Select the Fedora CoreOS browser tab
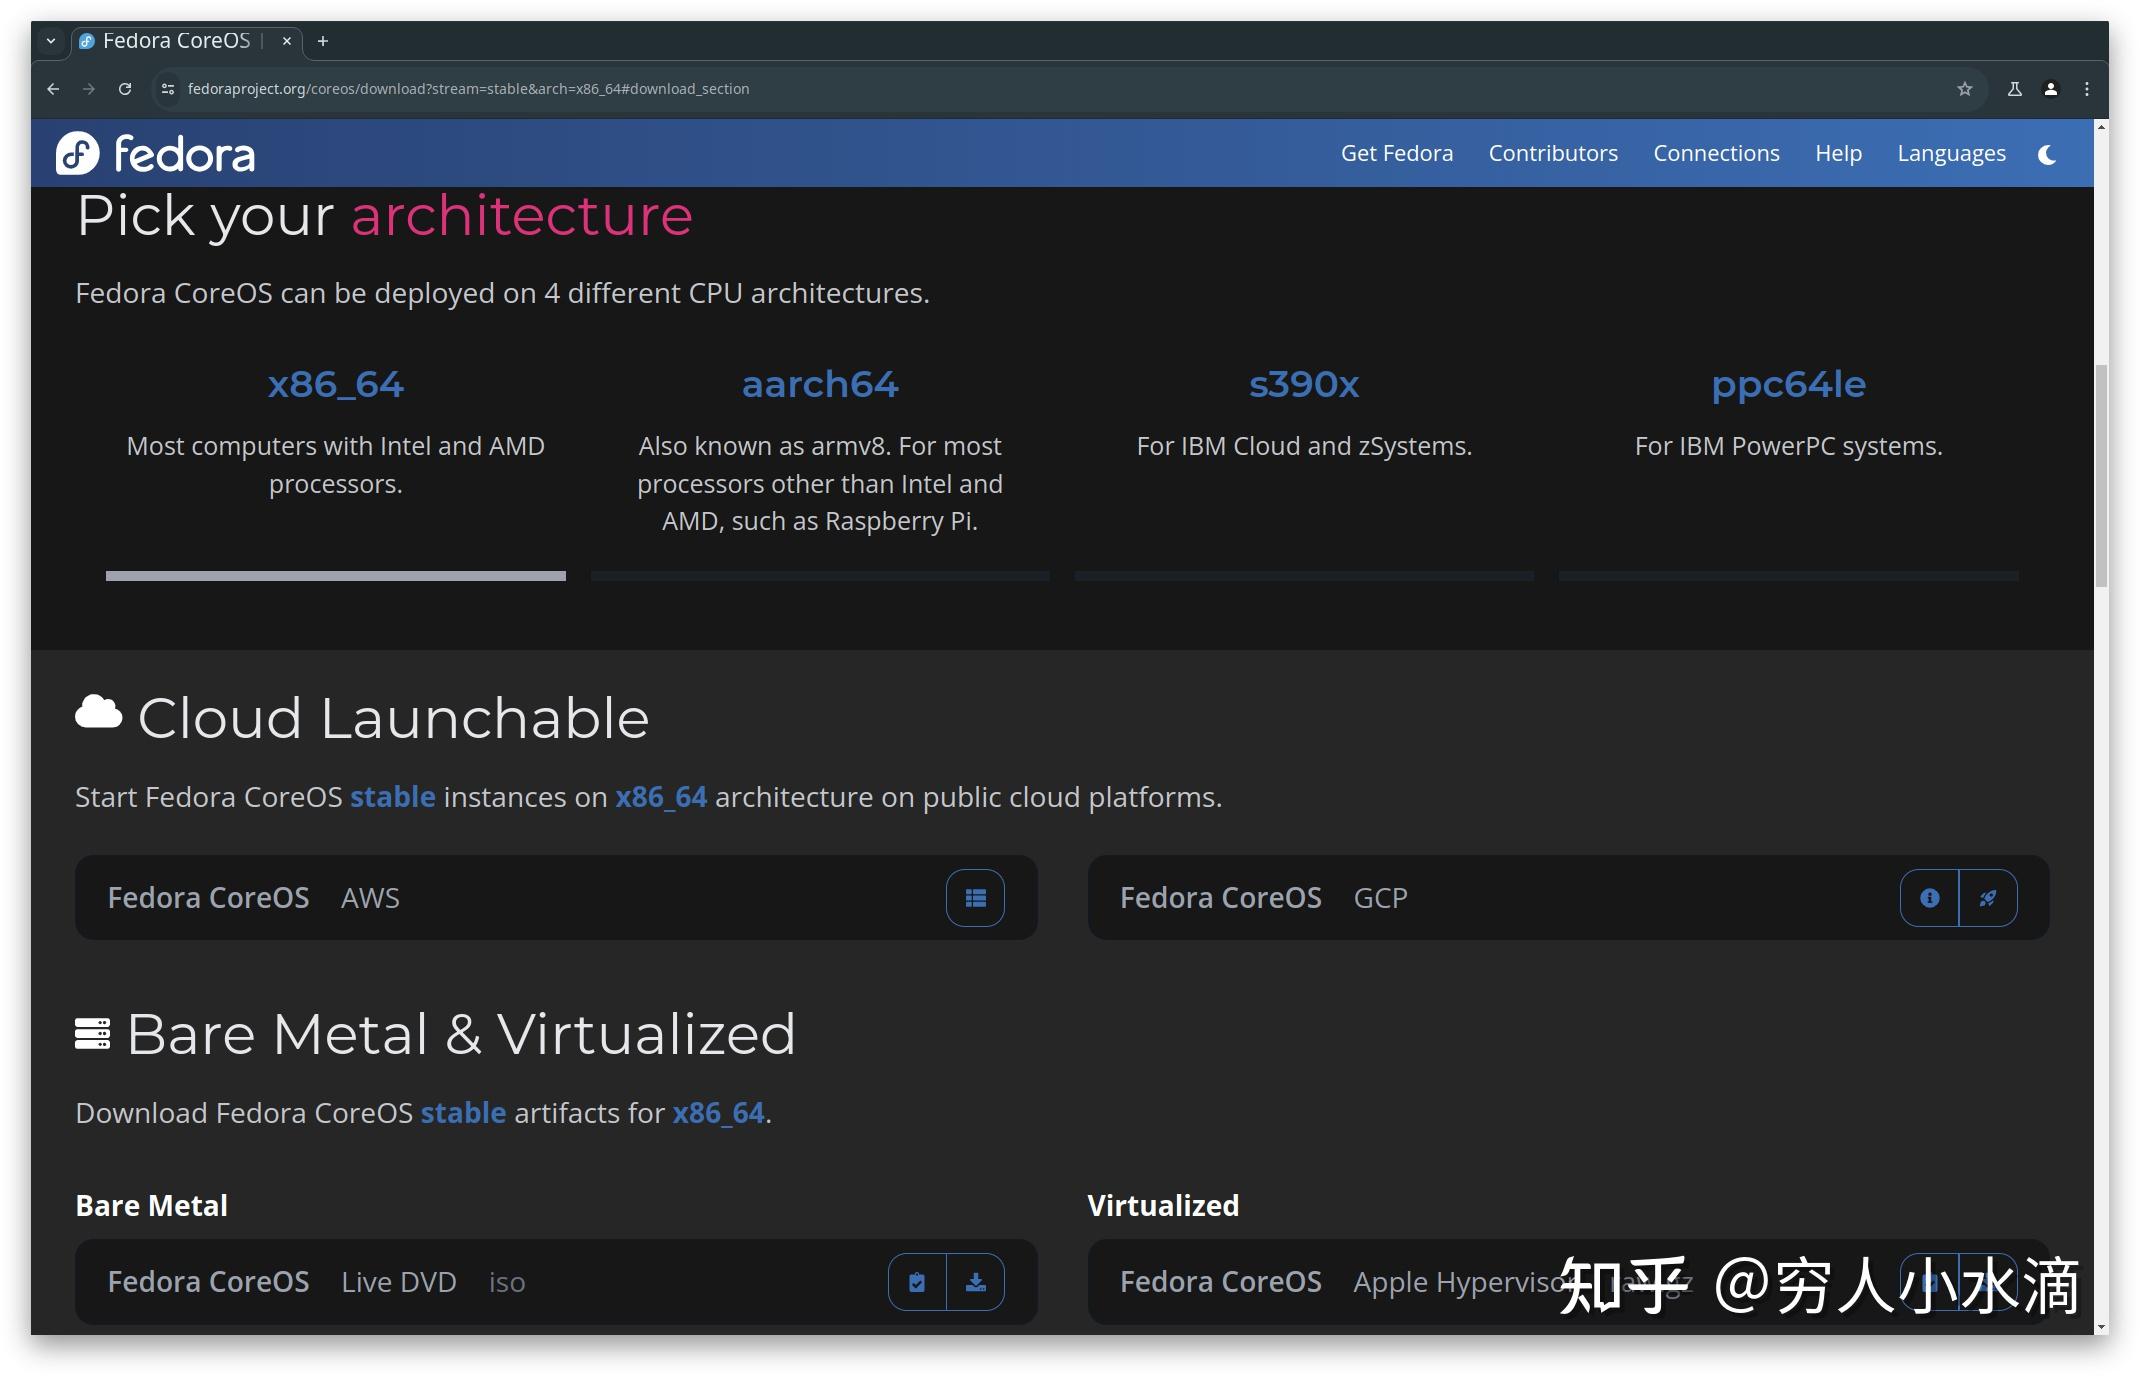This screenshot has width=2140, height=1376. click(175, 41)
